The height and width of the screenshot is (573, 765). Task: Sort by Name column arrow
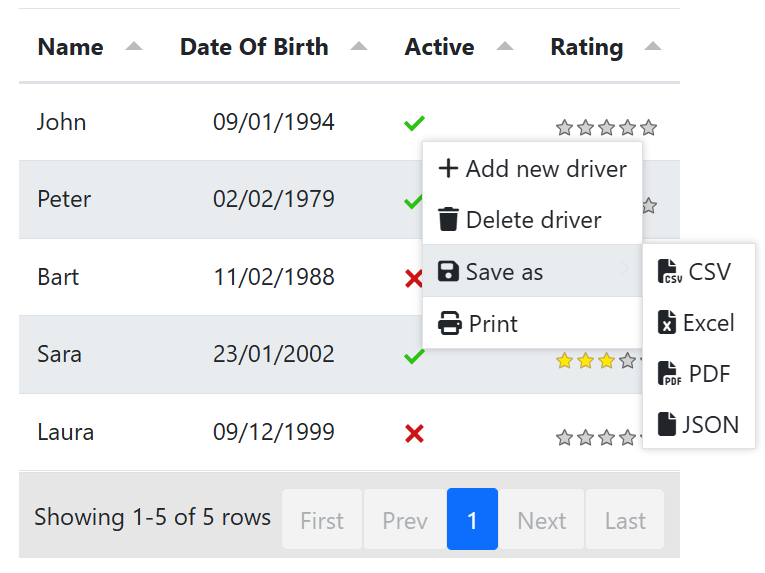134,47
